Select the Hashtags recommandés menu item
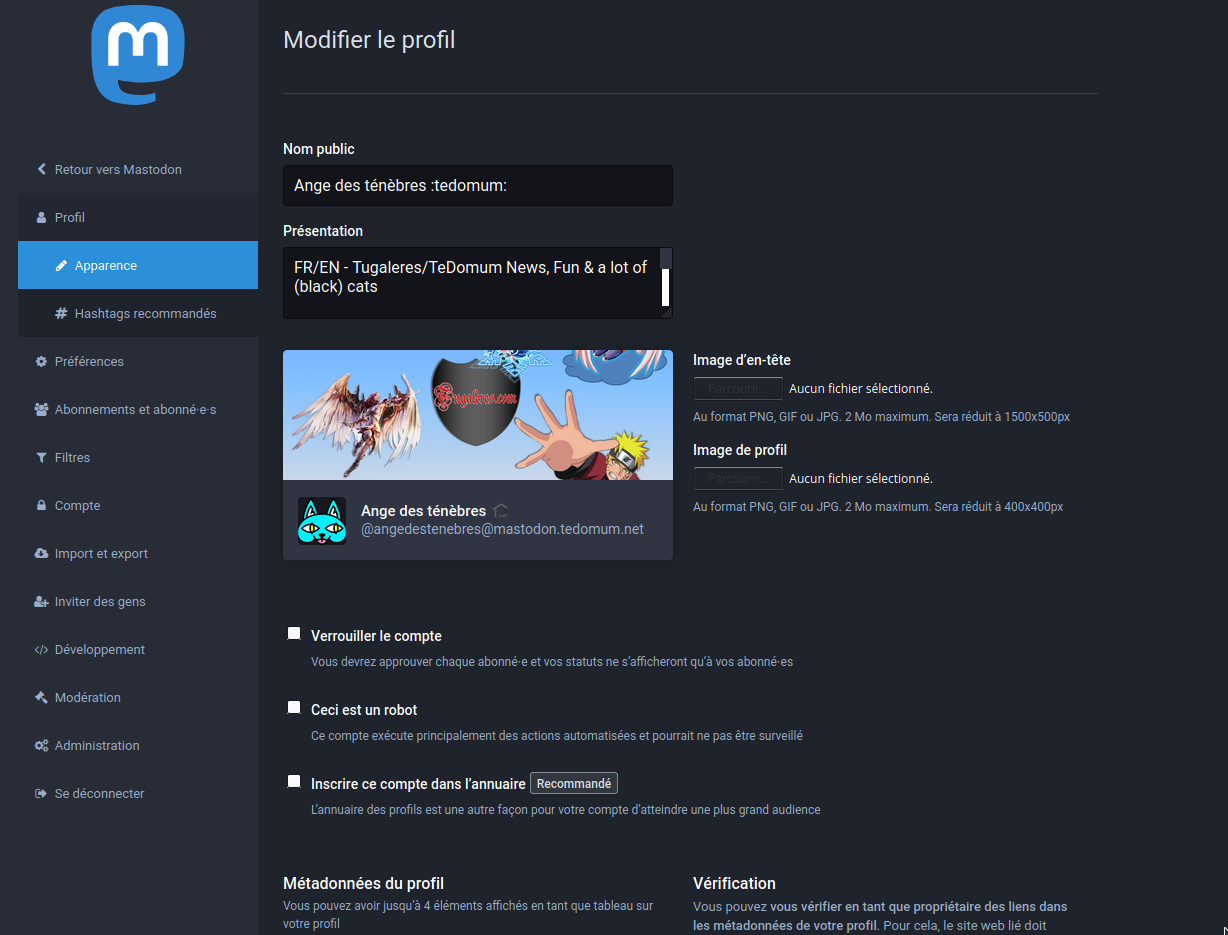 145,314
